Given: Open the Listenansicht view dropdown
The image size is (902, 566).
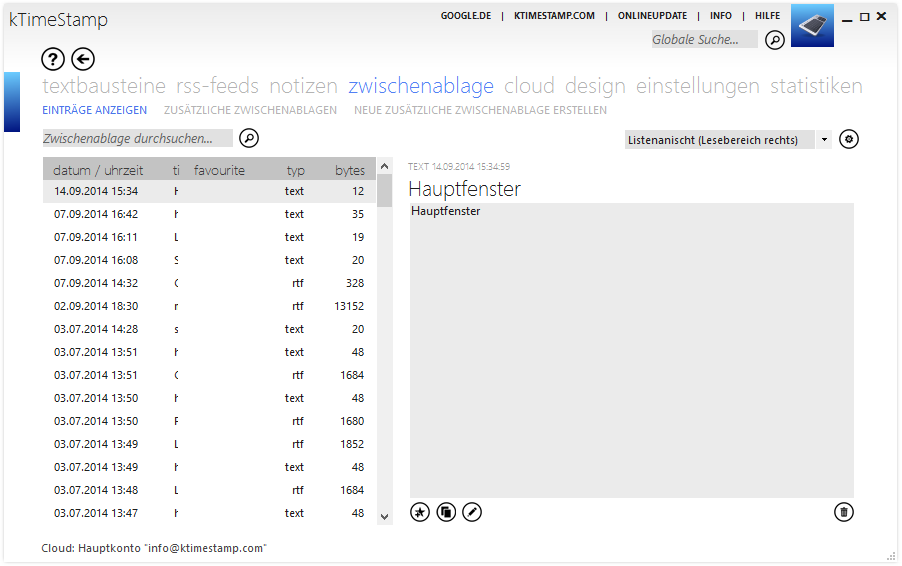Looking at the screenshot, I should [824, 140].
